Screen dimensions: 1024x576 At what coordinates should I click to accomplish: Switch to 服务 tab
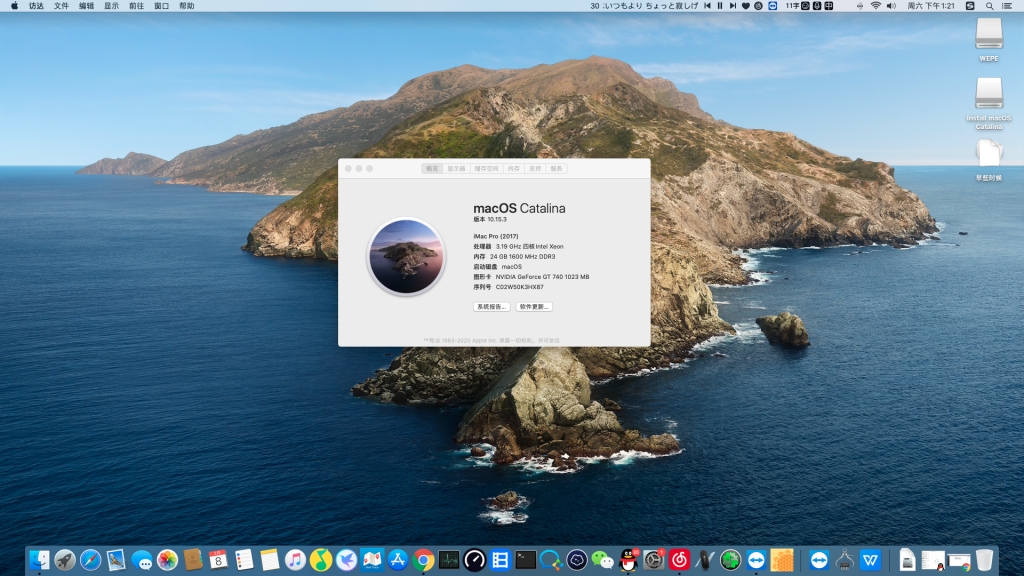[x=556, y=168]
